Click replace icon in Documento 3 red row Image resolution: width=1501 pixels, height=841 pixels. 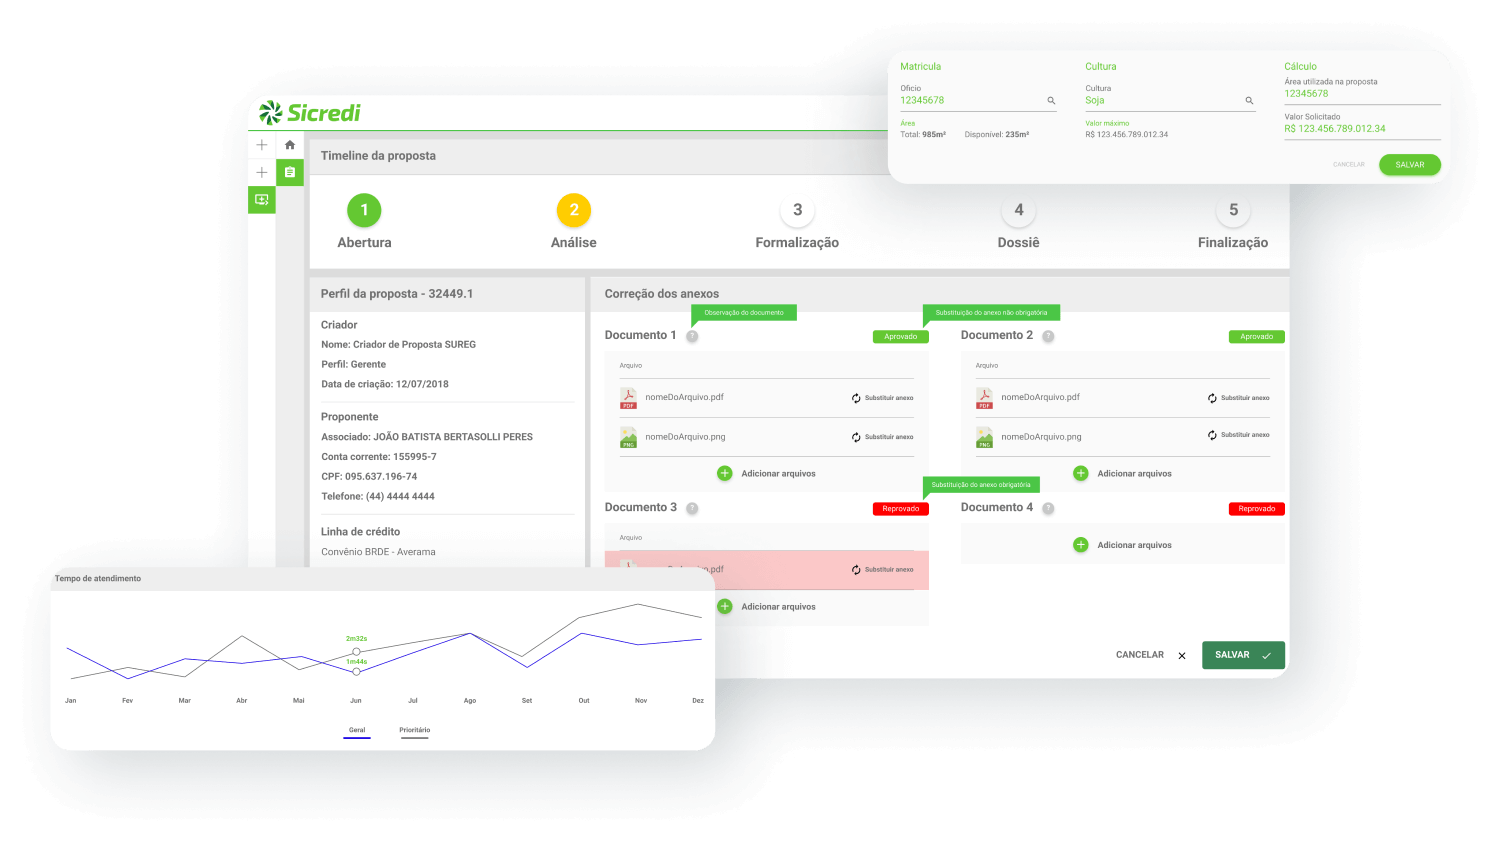click(x=856, y=570)
